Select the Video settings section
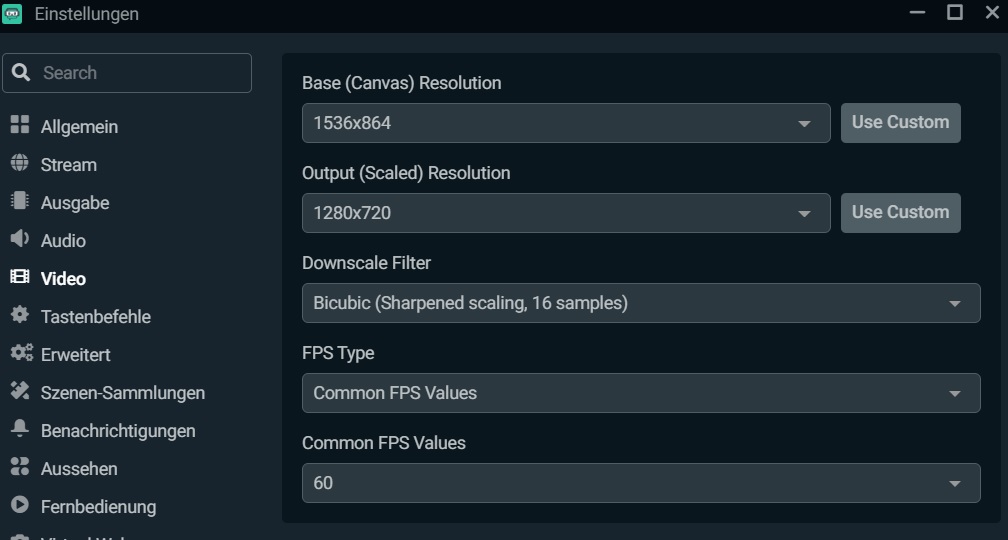 coord(63,279)
